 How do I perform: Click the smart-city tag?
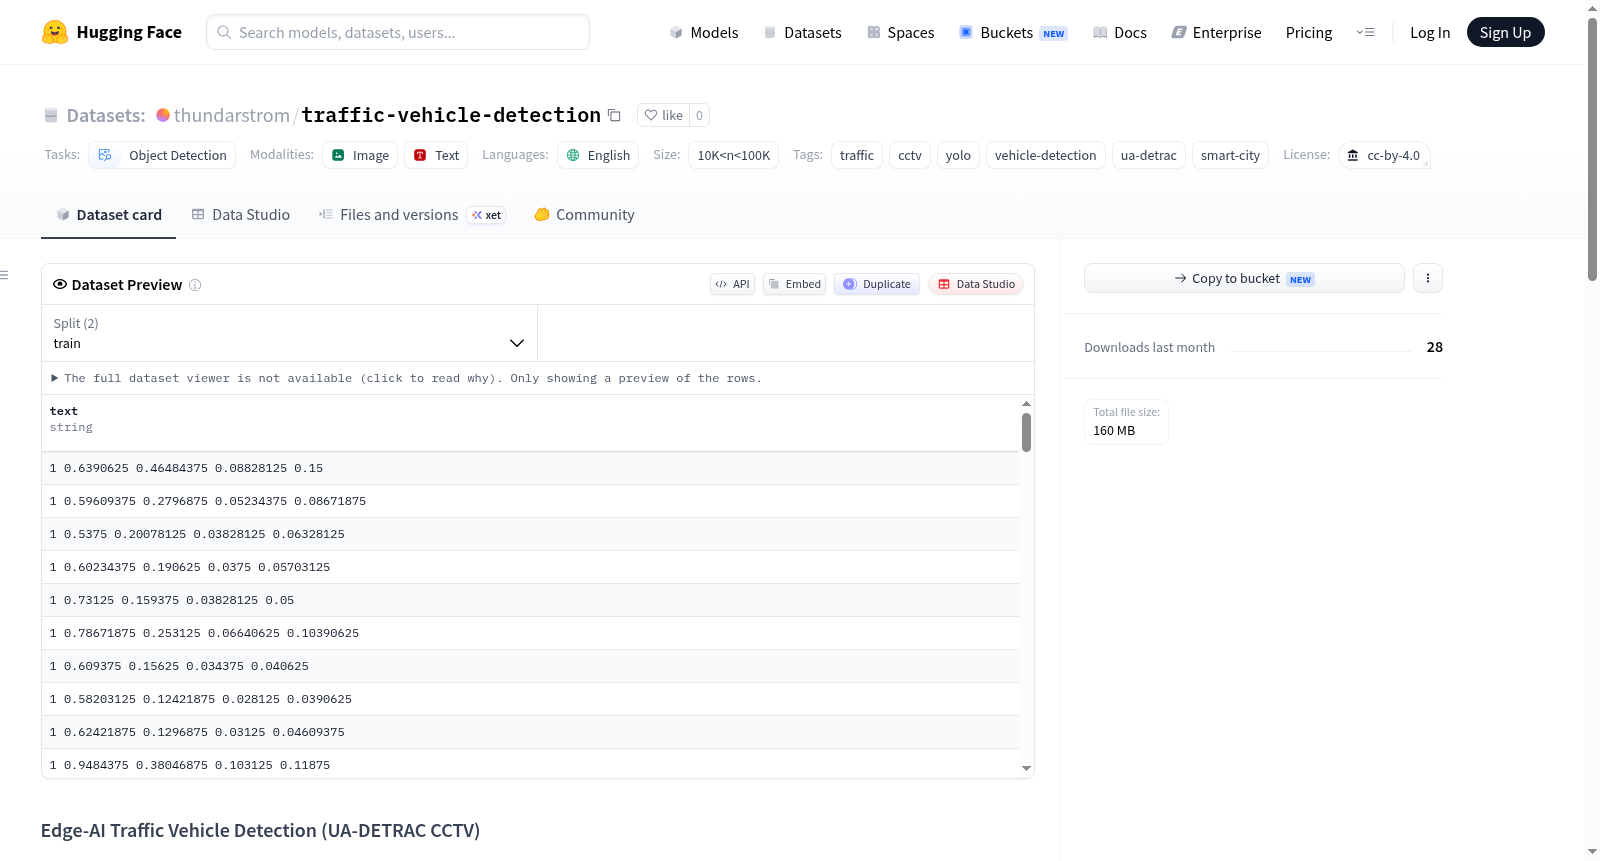pos(1230,155)
